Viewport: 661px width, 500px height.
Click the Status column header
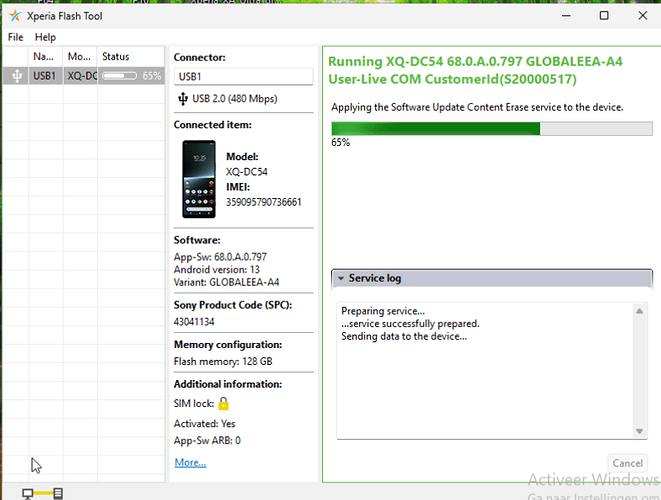pos(131,56)
